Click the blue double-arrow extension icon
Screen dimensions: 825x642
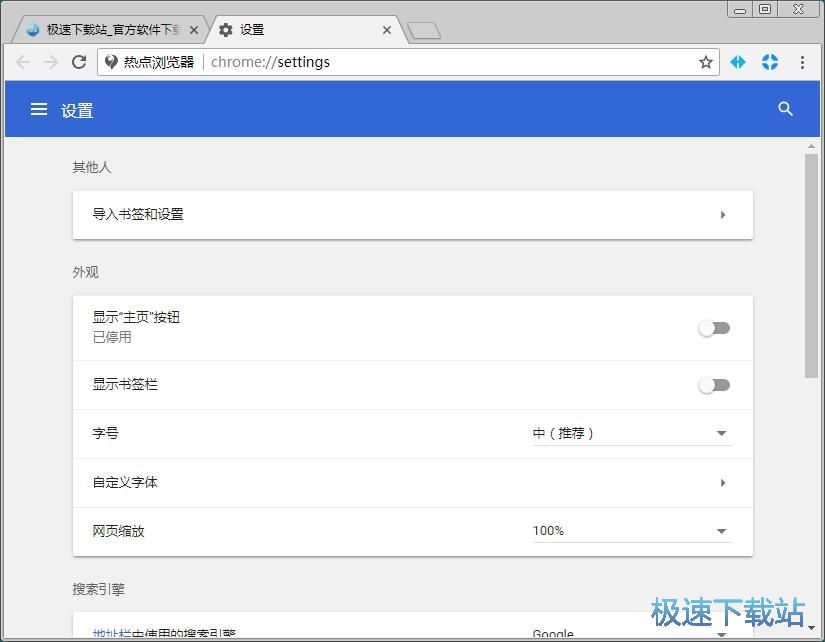(738, 62)
